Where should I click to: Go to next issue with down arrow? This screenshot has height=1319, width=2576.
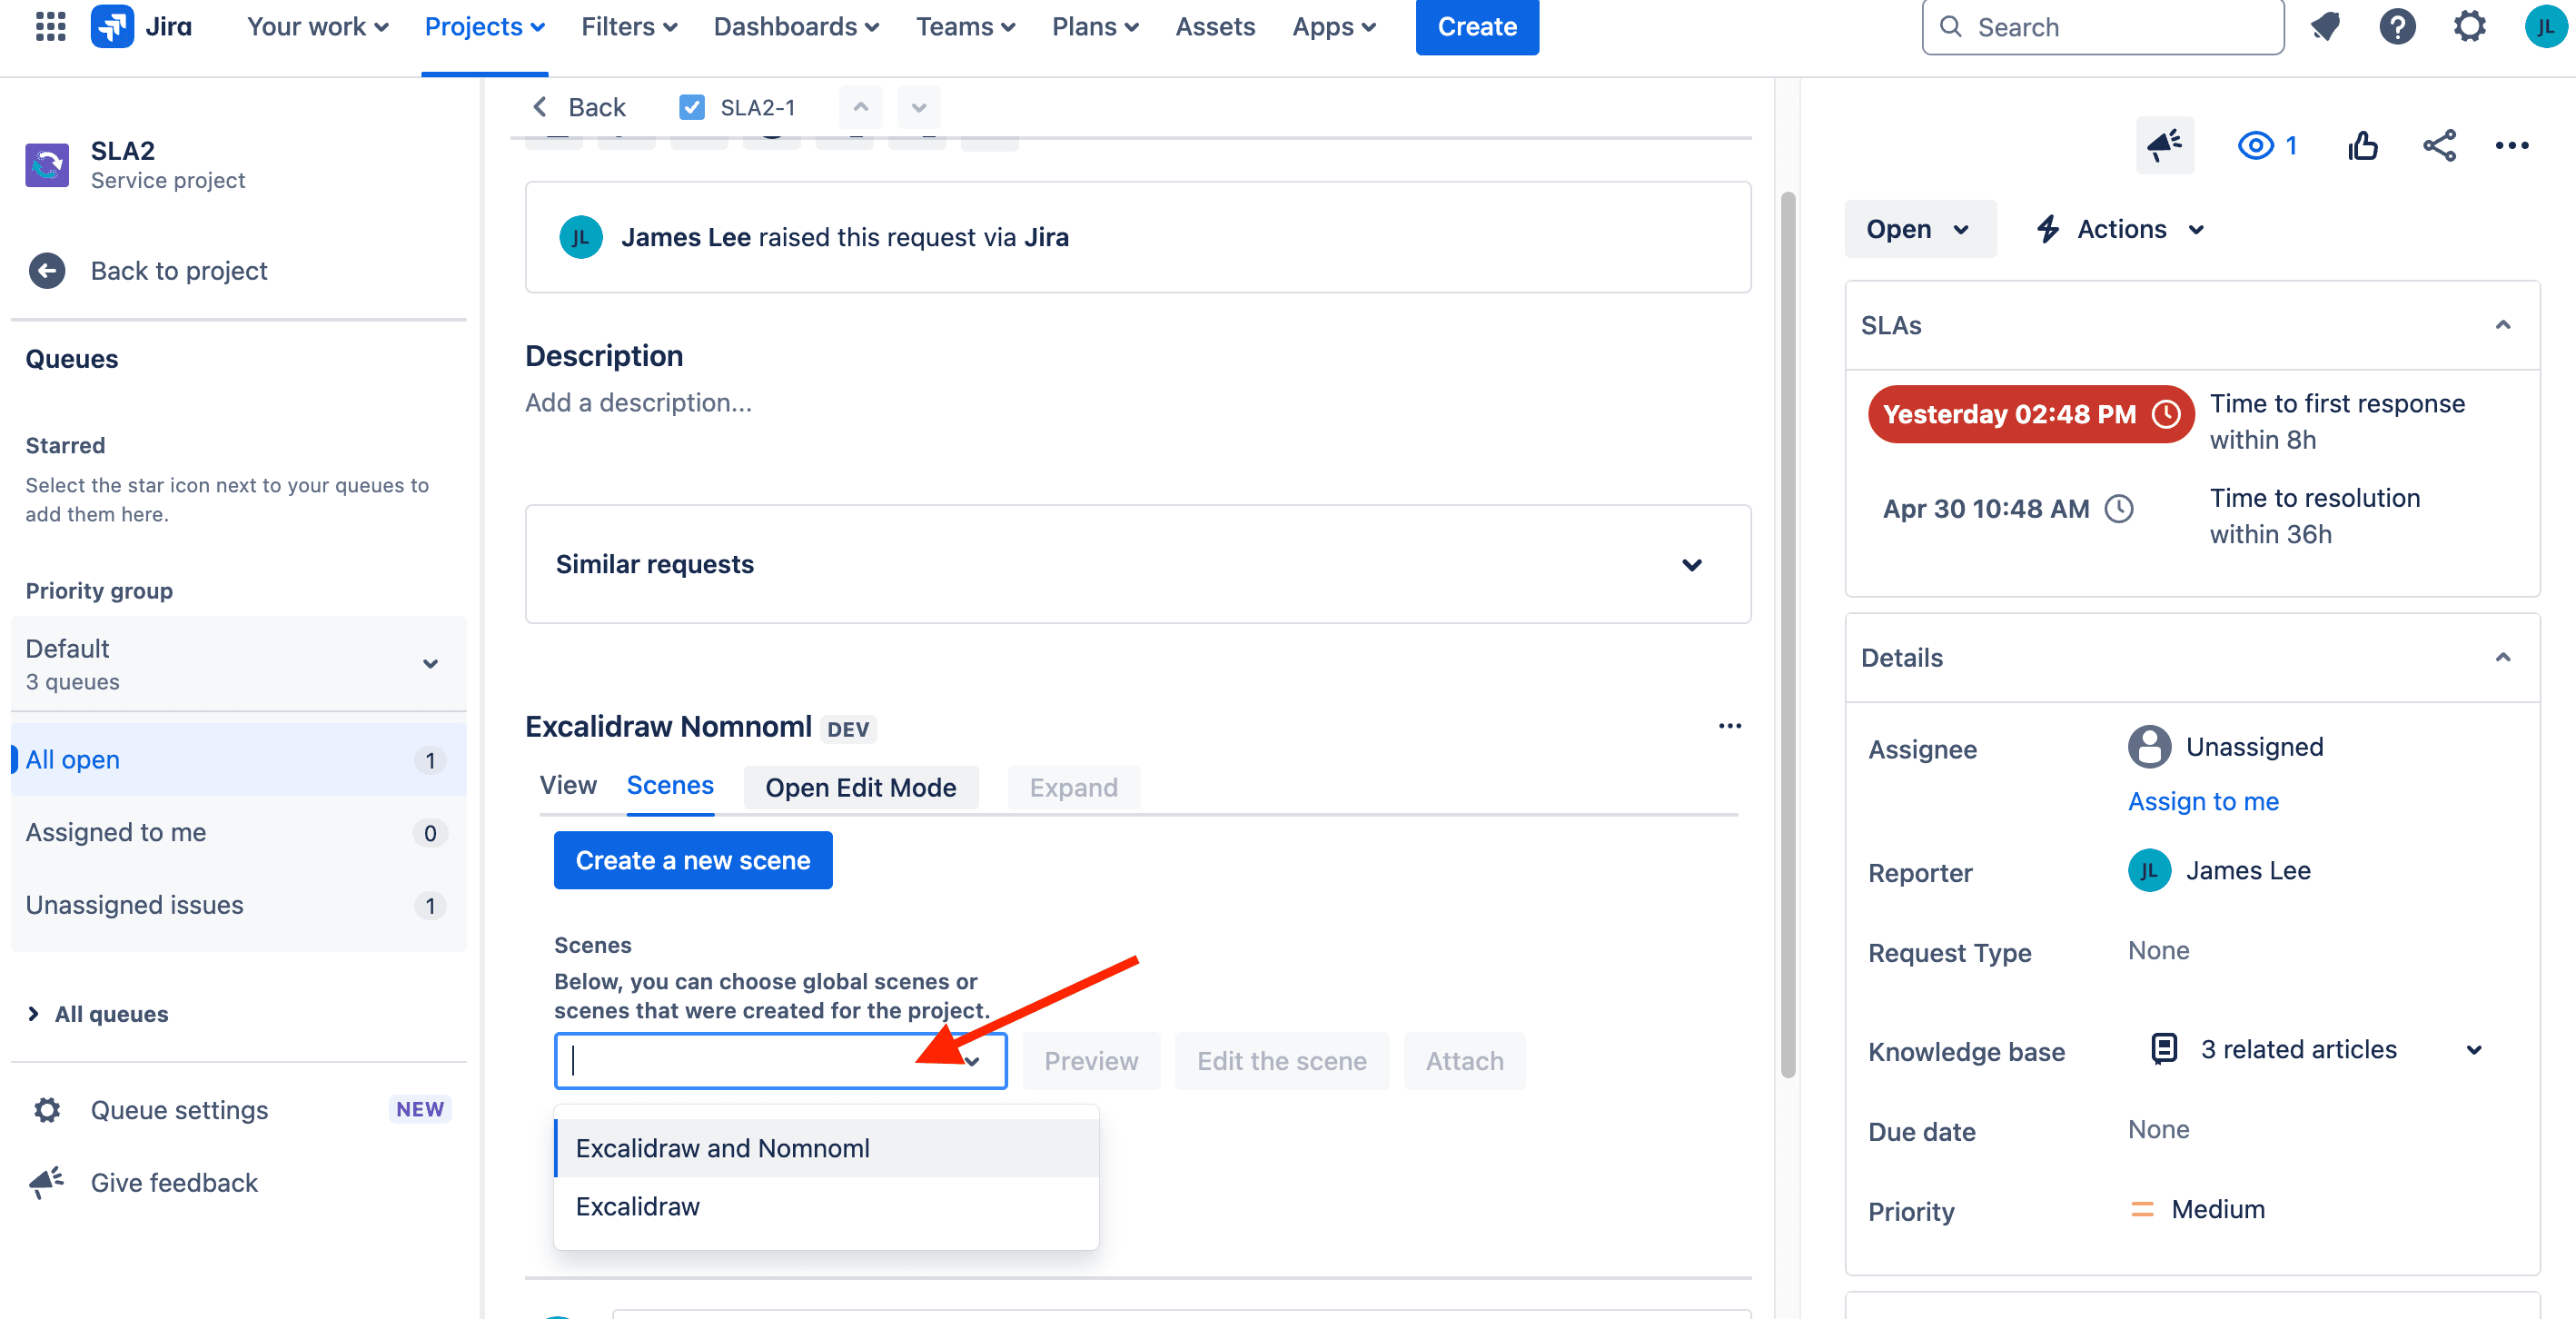click(x=918, y=107)
